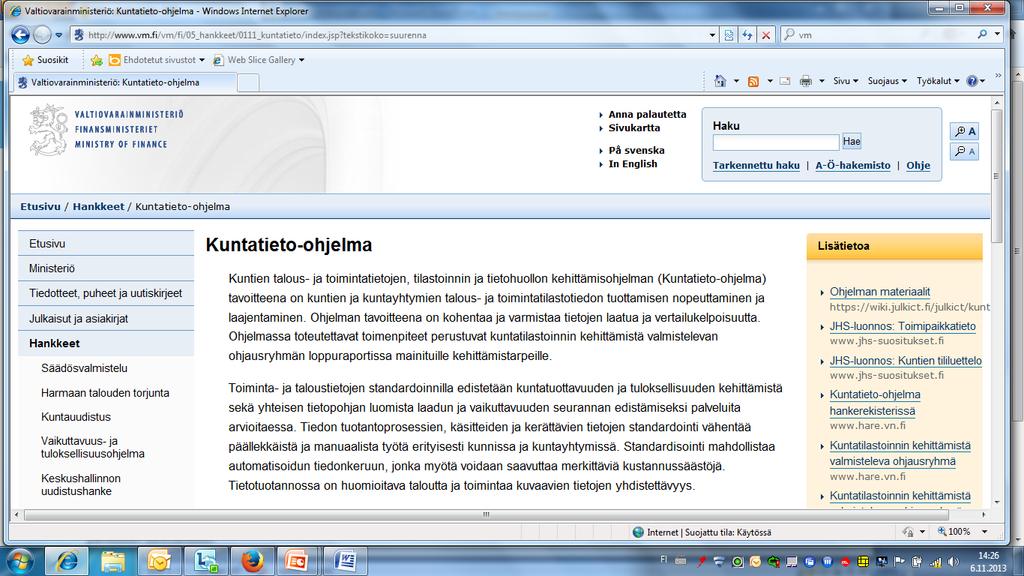Open Tarkennettu haku link
Viewport: 1024px width, 576px height.
coord(756,166)
